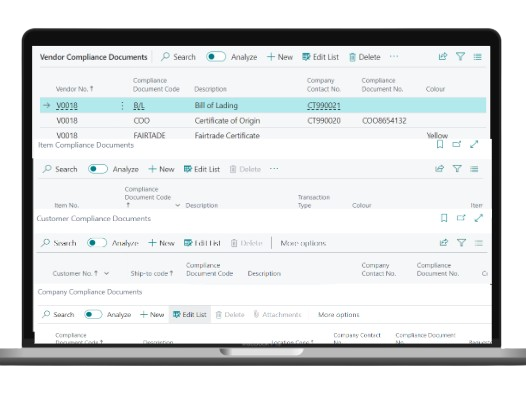The width and height of the screenshot is (526, 394).
Task: Select CT990020 contact cell
Action: tap(324, 120)
